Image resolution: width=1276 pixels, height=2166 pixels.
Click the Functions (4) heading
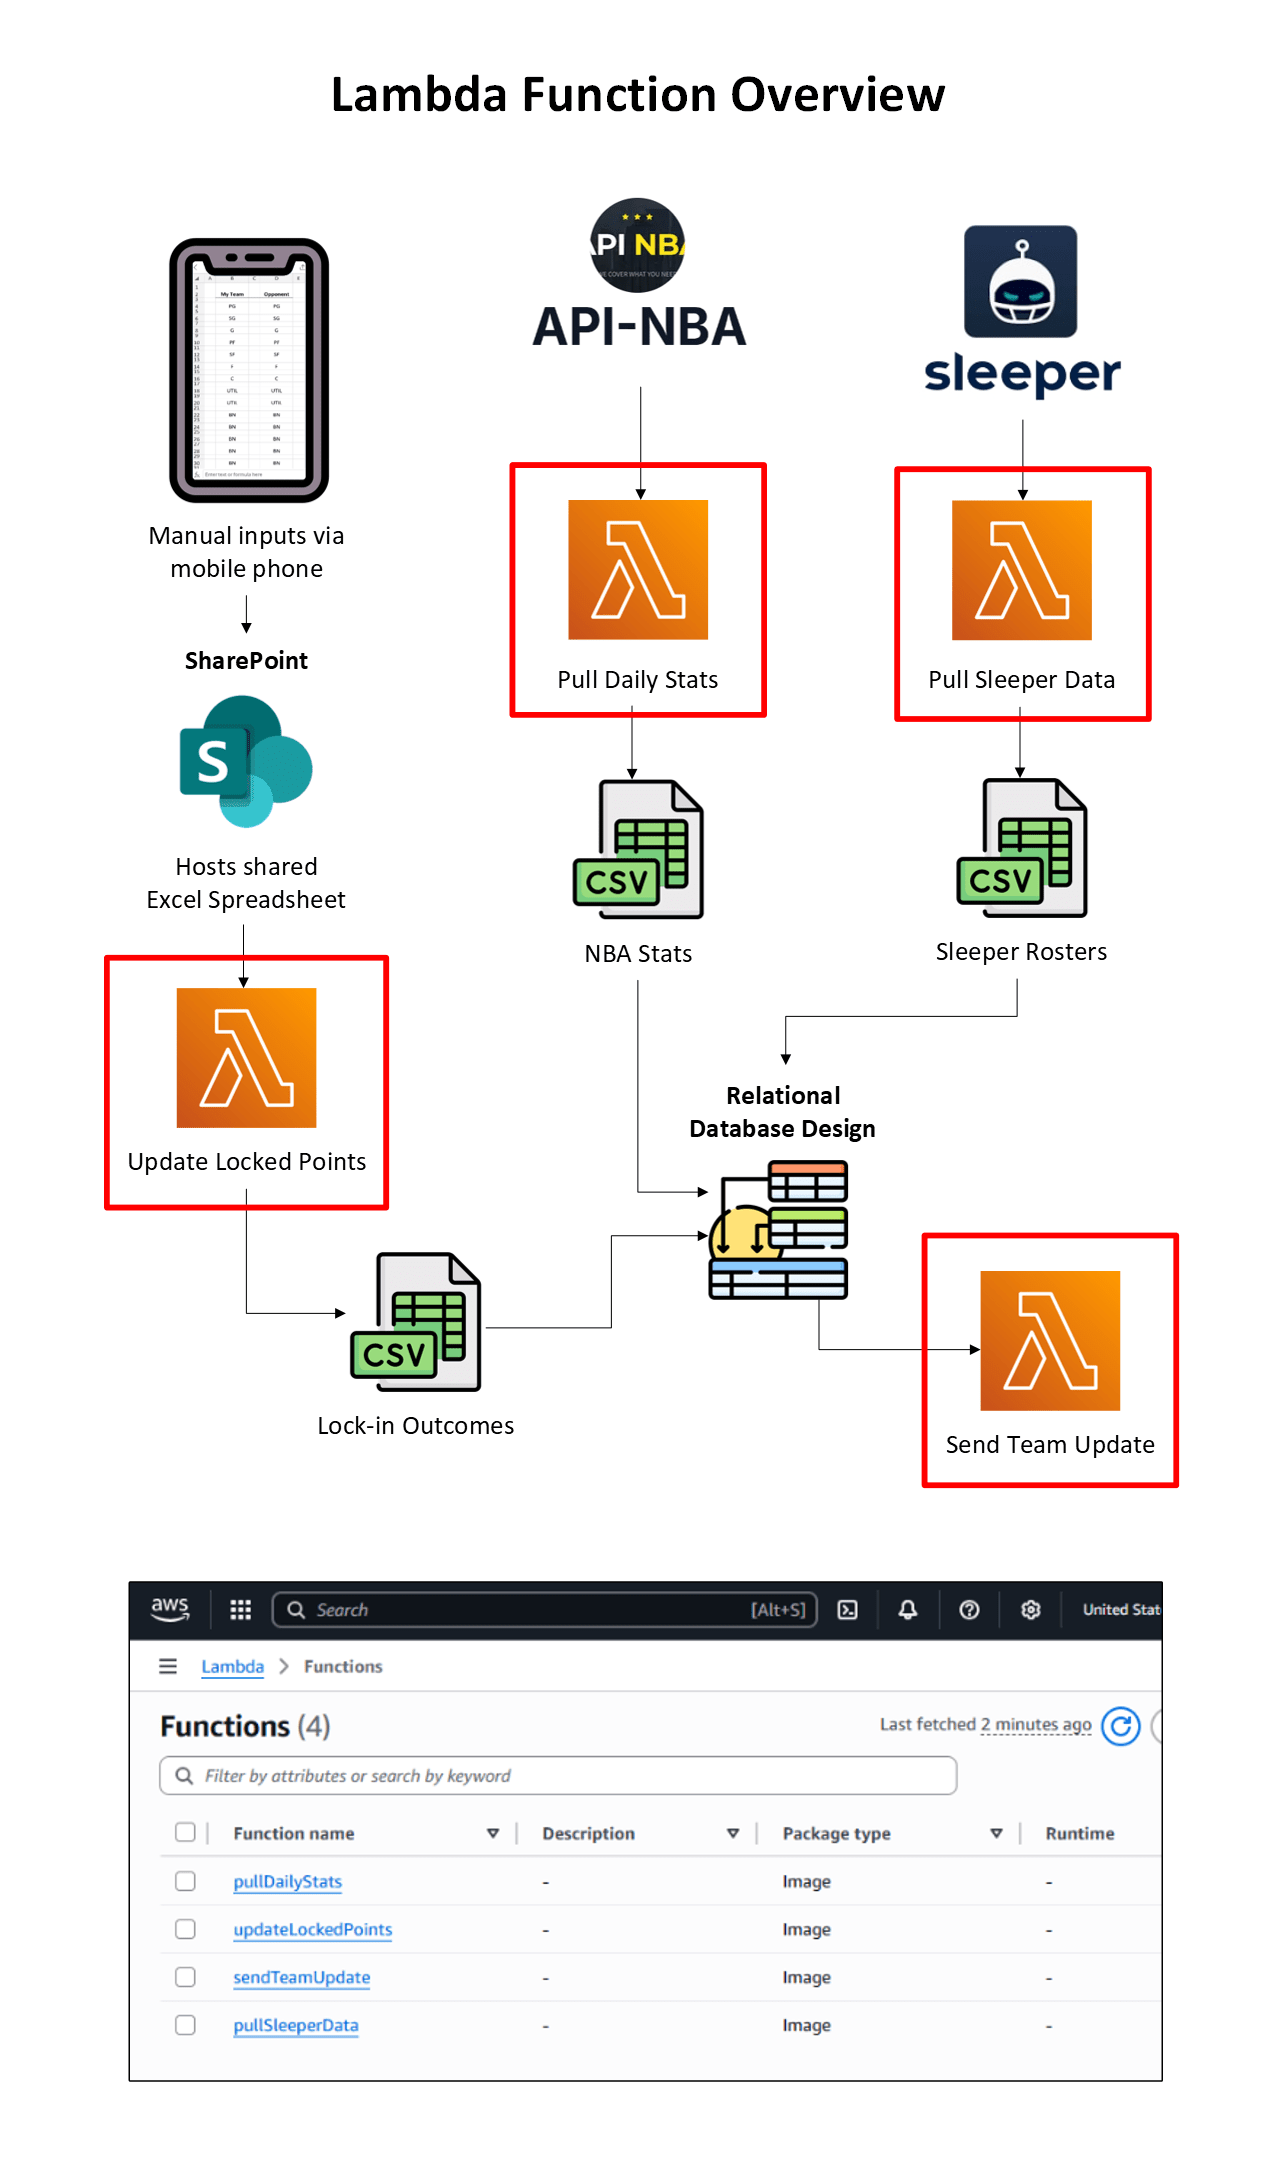(245, 1726)
